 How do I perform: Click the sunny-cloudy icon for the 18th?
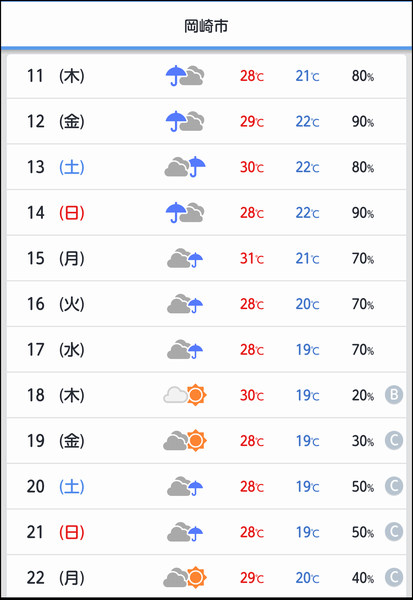(185, 395)
